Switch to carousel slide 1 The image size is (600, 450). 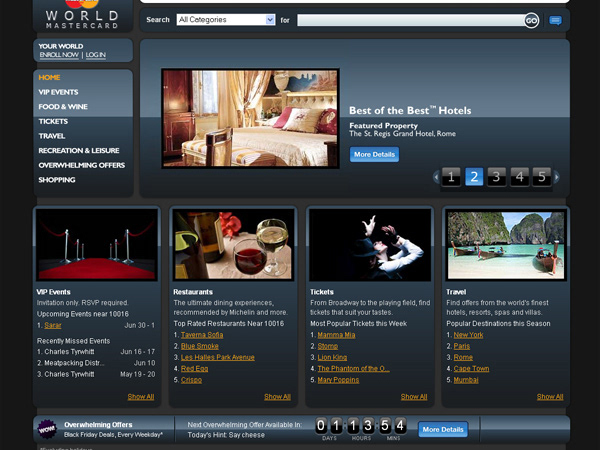coord(451,177)
